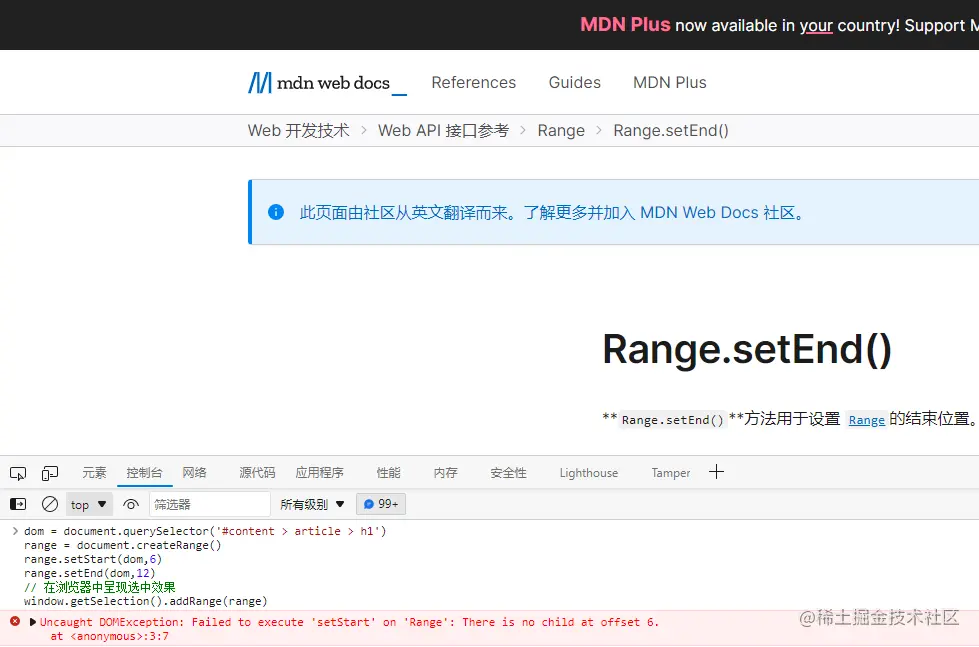This screenshot has width=979, height=647.
Task: Open the References menu
Action: pos(473,82)
